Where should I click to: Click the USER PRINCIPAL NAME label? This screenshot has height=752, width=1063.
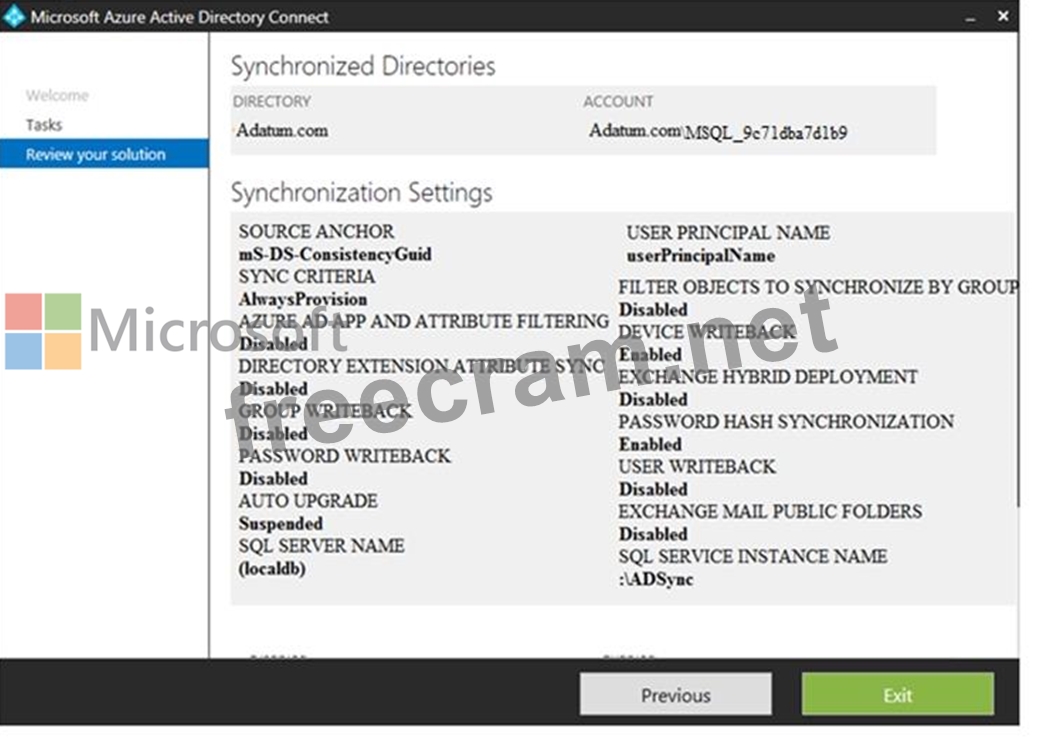[728, 233]
